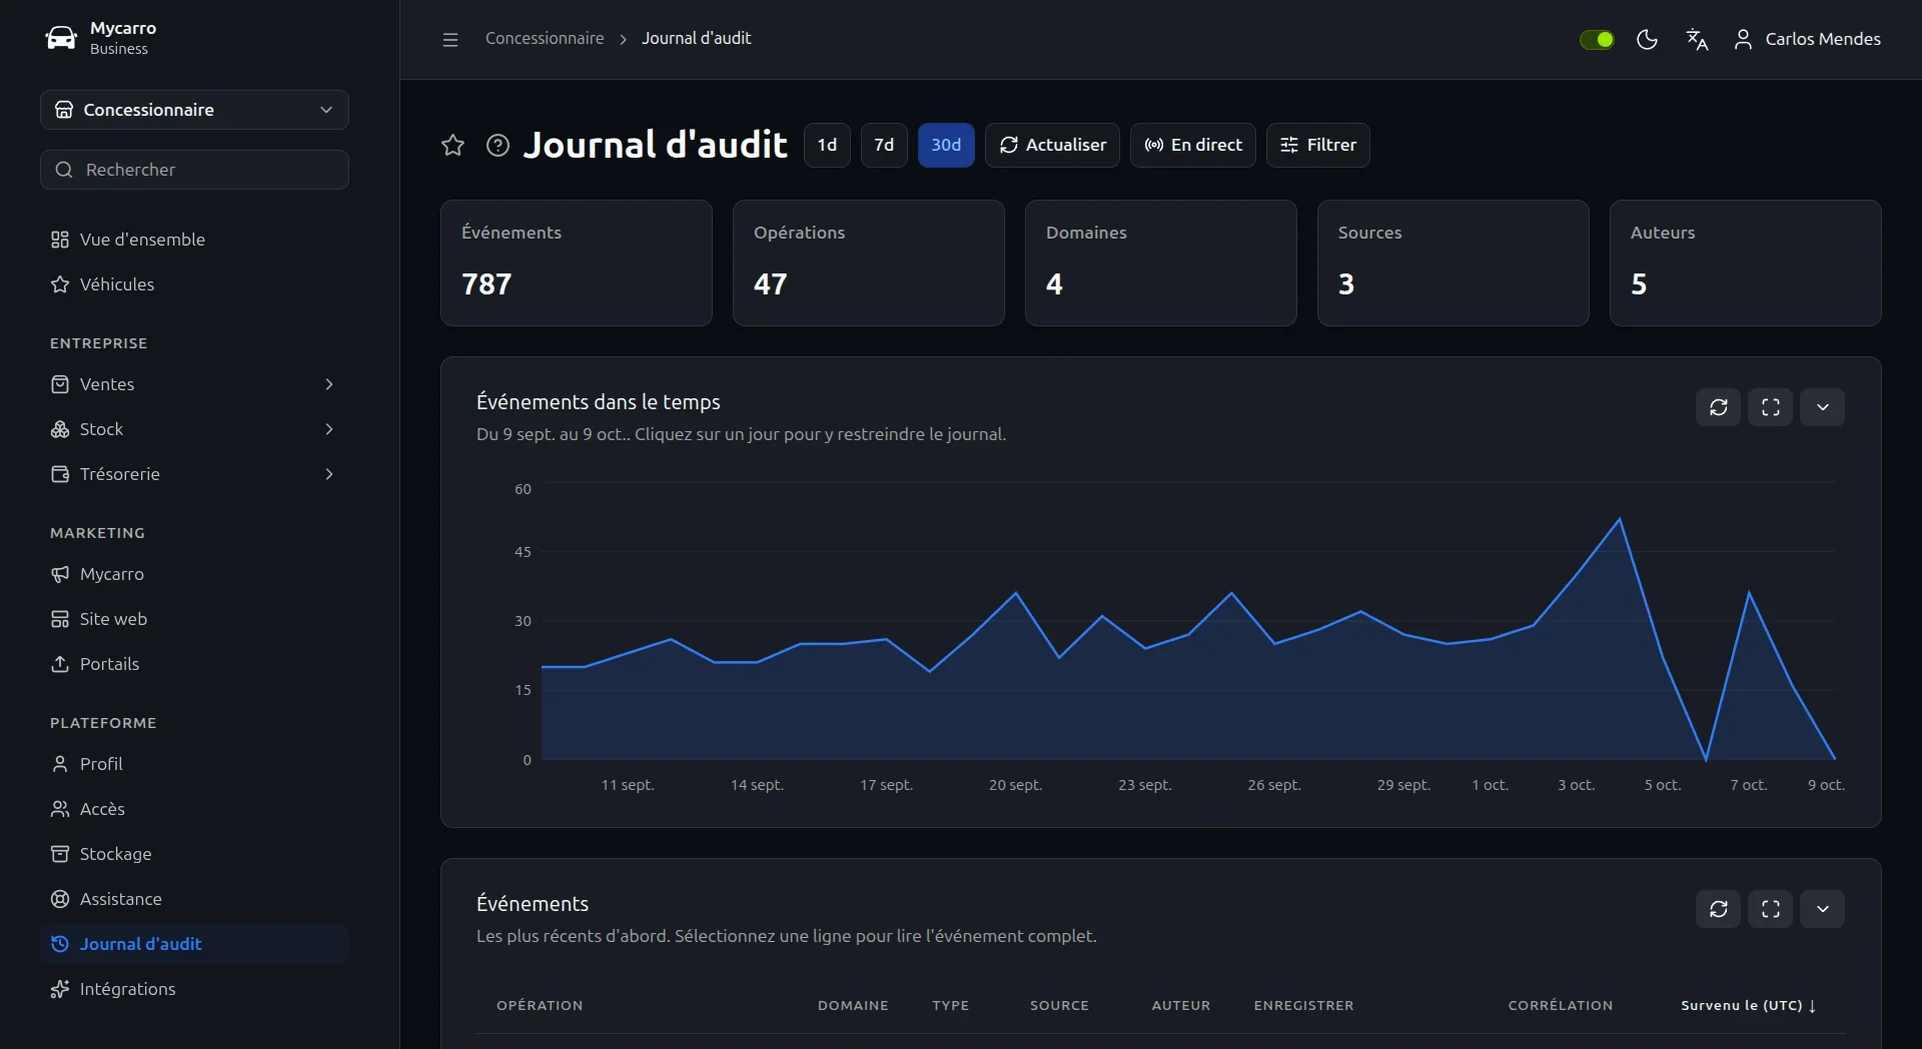Open the Concessionnaire selector dropdown
The image size is (1922, 1049).
pyautogui.click(x=195, y=110)
